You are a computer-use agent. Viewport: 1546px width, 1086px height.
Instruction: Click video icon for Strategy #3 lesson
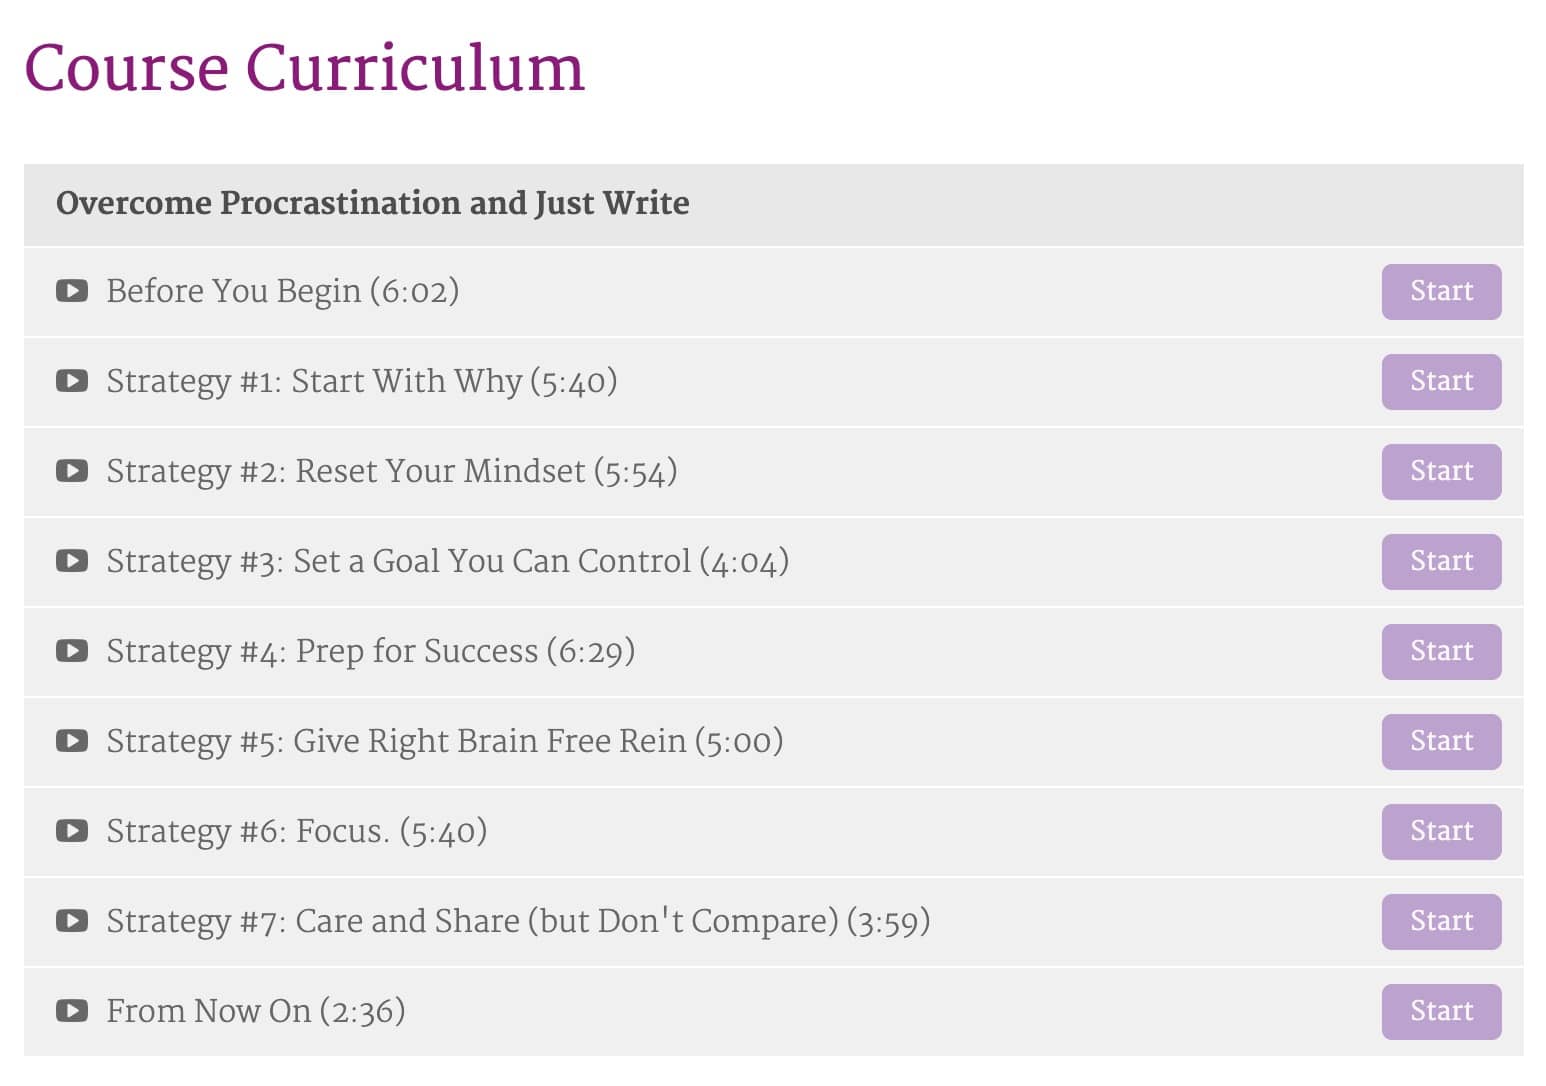click(x=72, y=561)
